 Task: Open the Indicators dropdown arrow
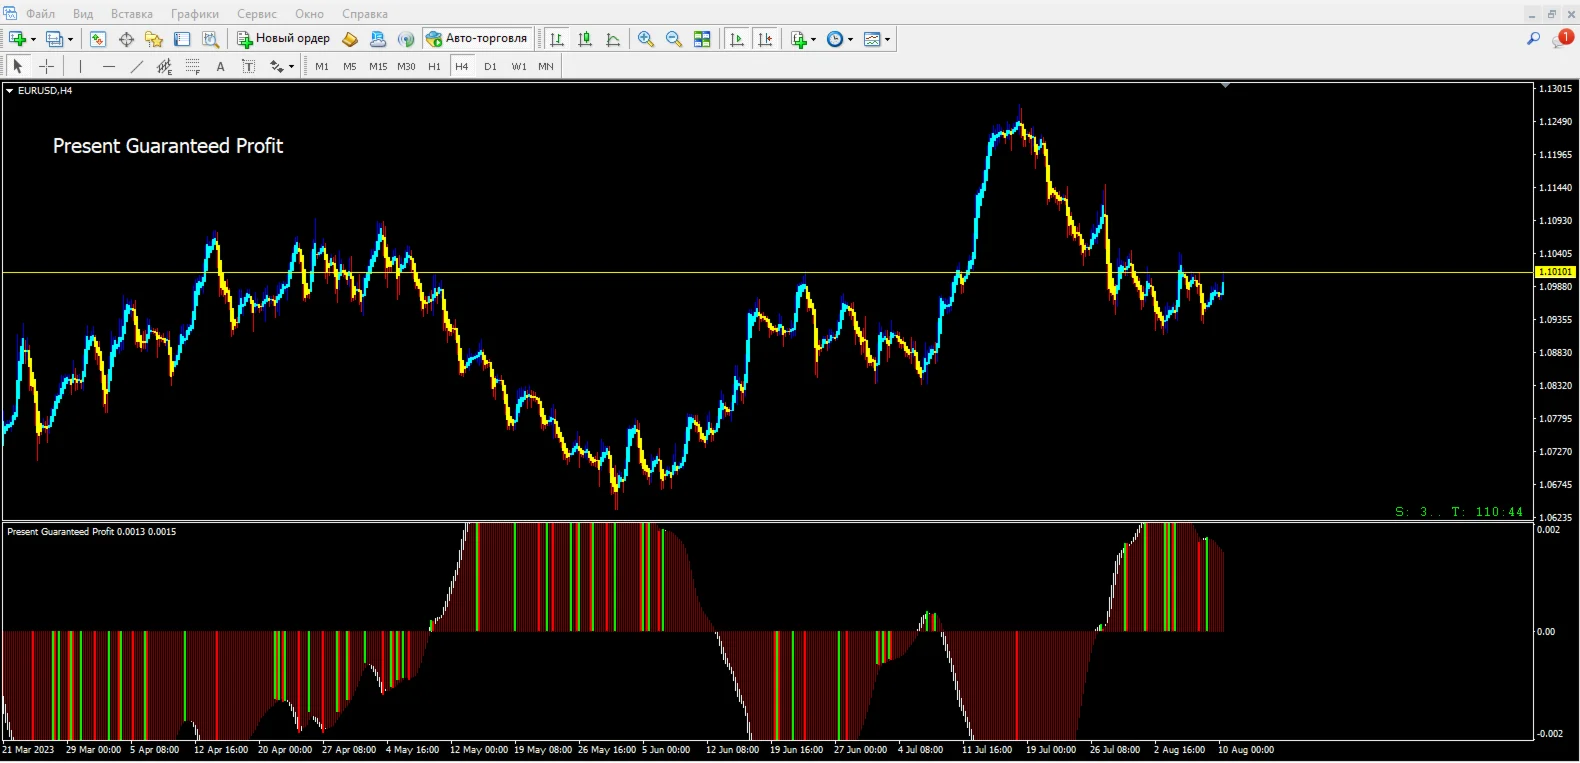(x=813, y=40)
